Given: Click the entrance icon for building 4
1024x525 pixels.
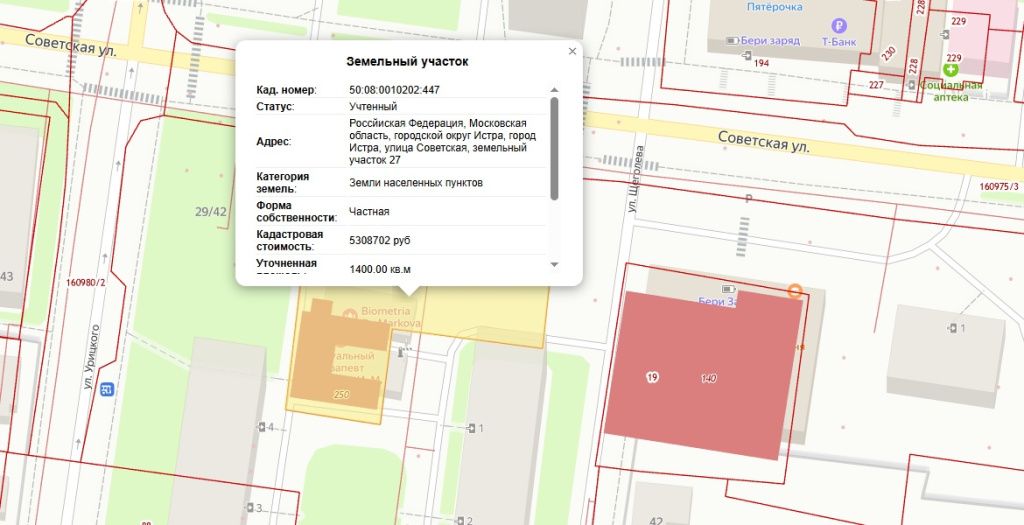Looking at the screenshot, I should point(260,428).
